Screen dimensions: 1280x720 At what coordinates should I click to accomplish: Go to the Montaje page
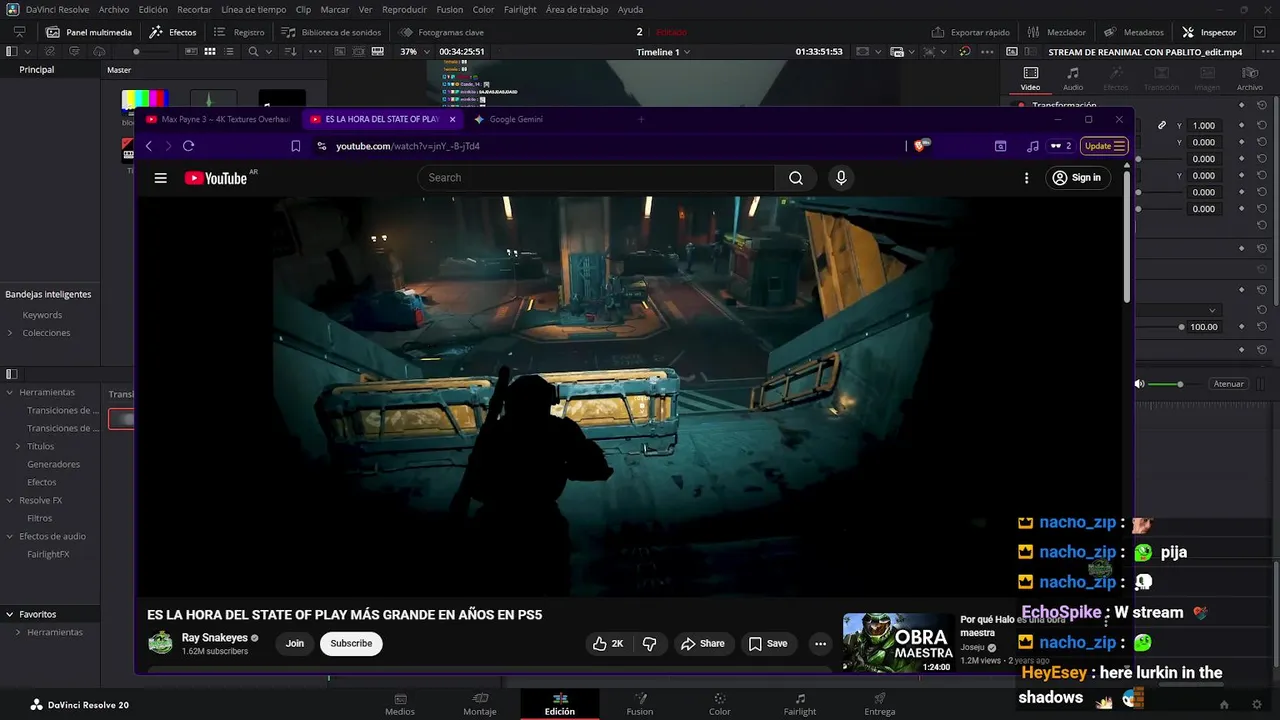(x=480, y=704)
